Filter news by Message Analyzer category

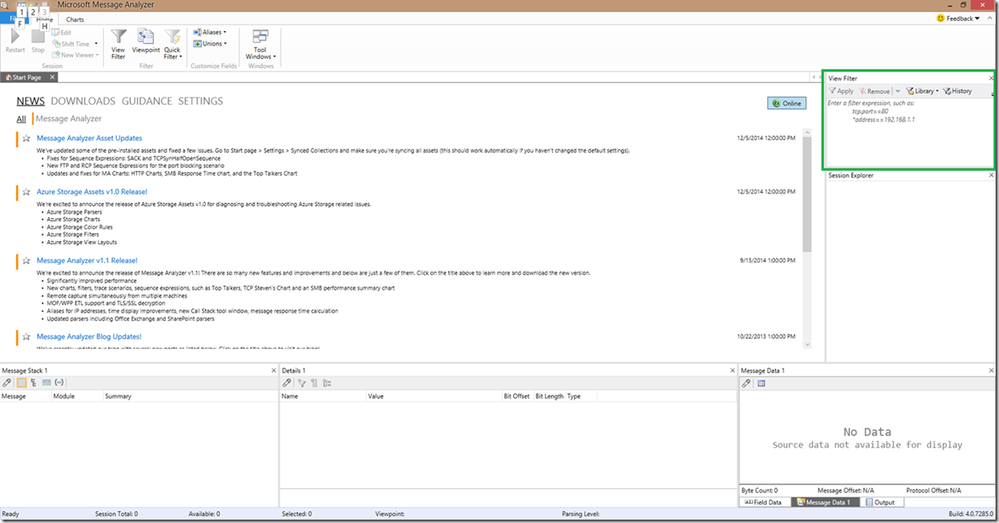pos(68,118)
